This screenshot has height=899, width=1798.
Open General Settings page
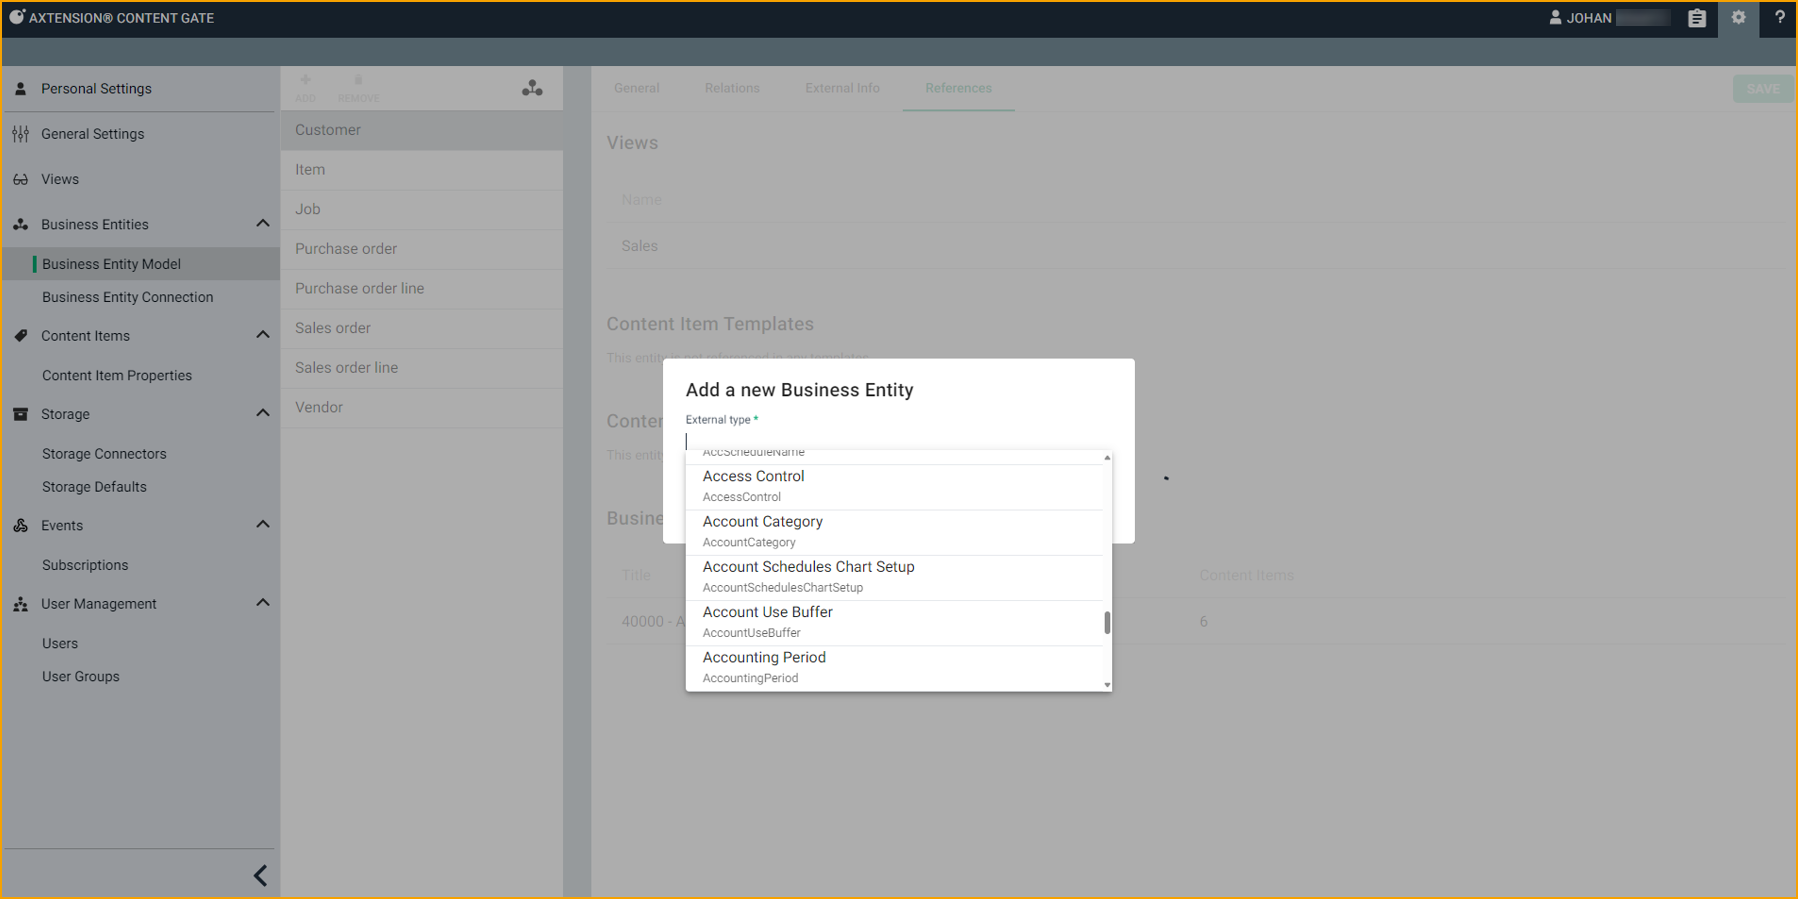click(92, 134)
